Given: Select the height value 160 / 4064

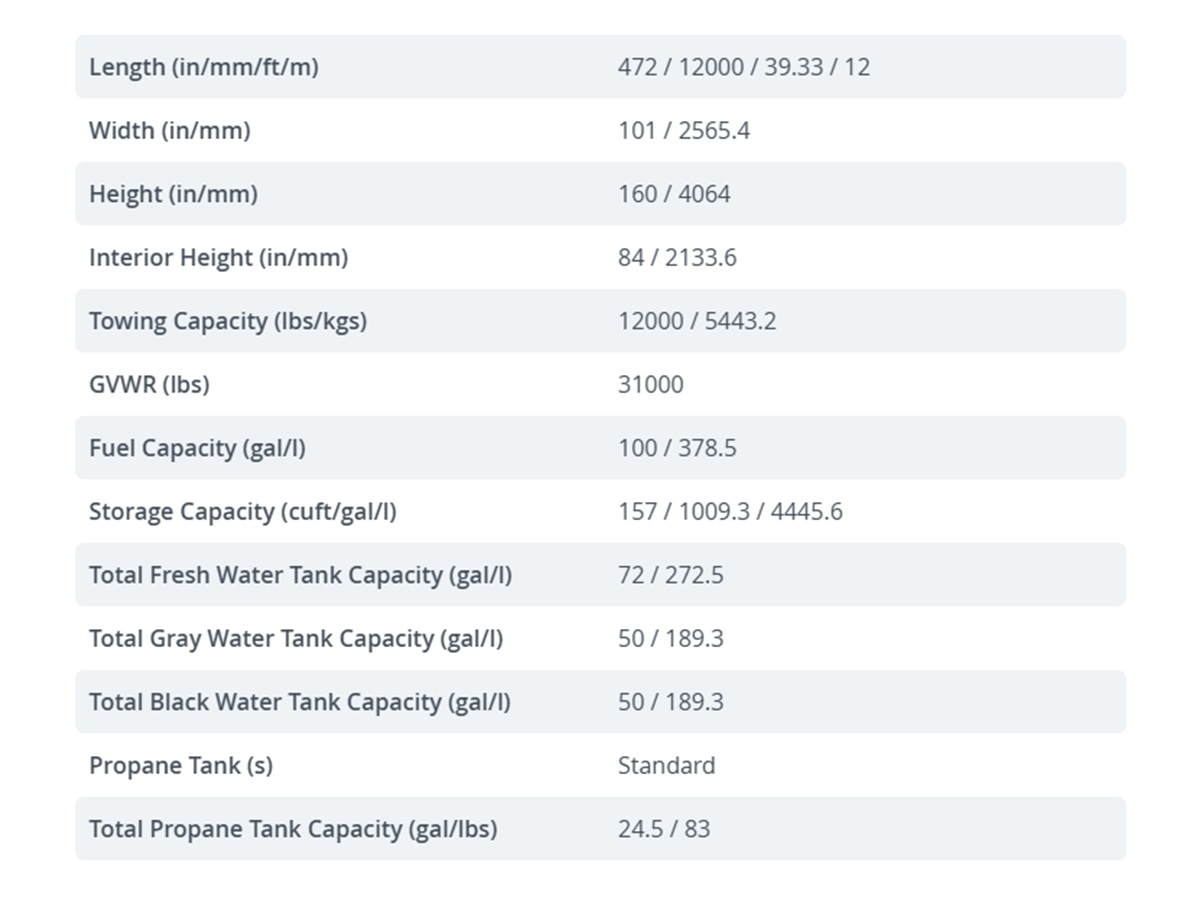Looking at the screenshot, I should pos(674,194).
